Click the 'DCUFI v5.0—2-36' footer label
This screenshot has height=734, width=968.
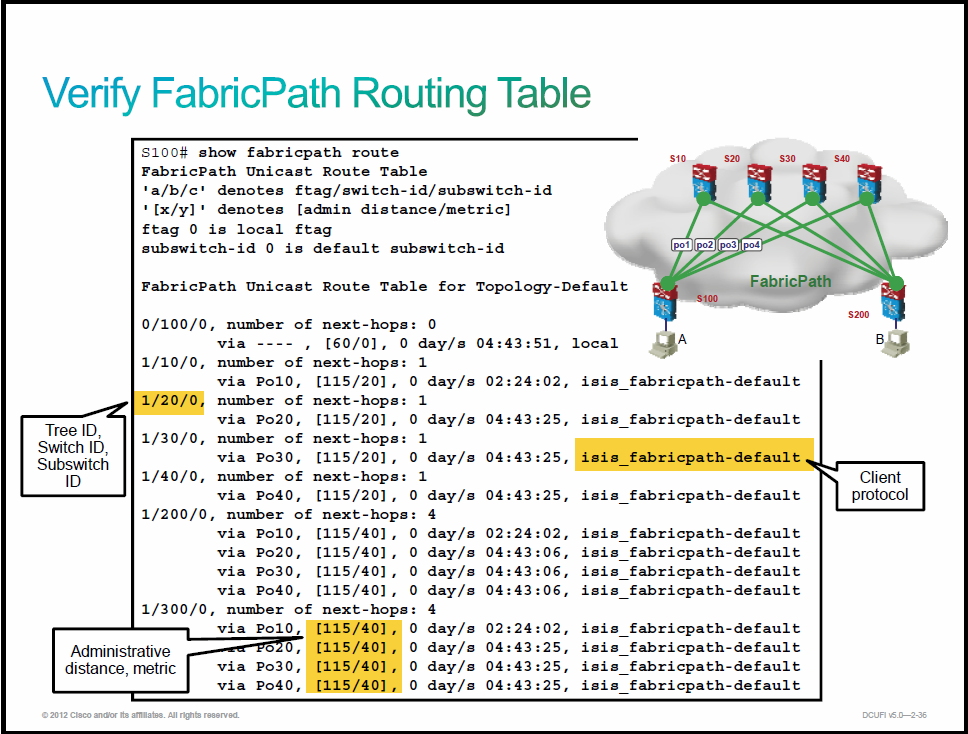click(x=895, y=715)
